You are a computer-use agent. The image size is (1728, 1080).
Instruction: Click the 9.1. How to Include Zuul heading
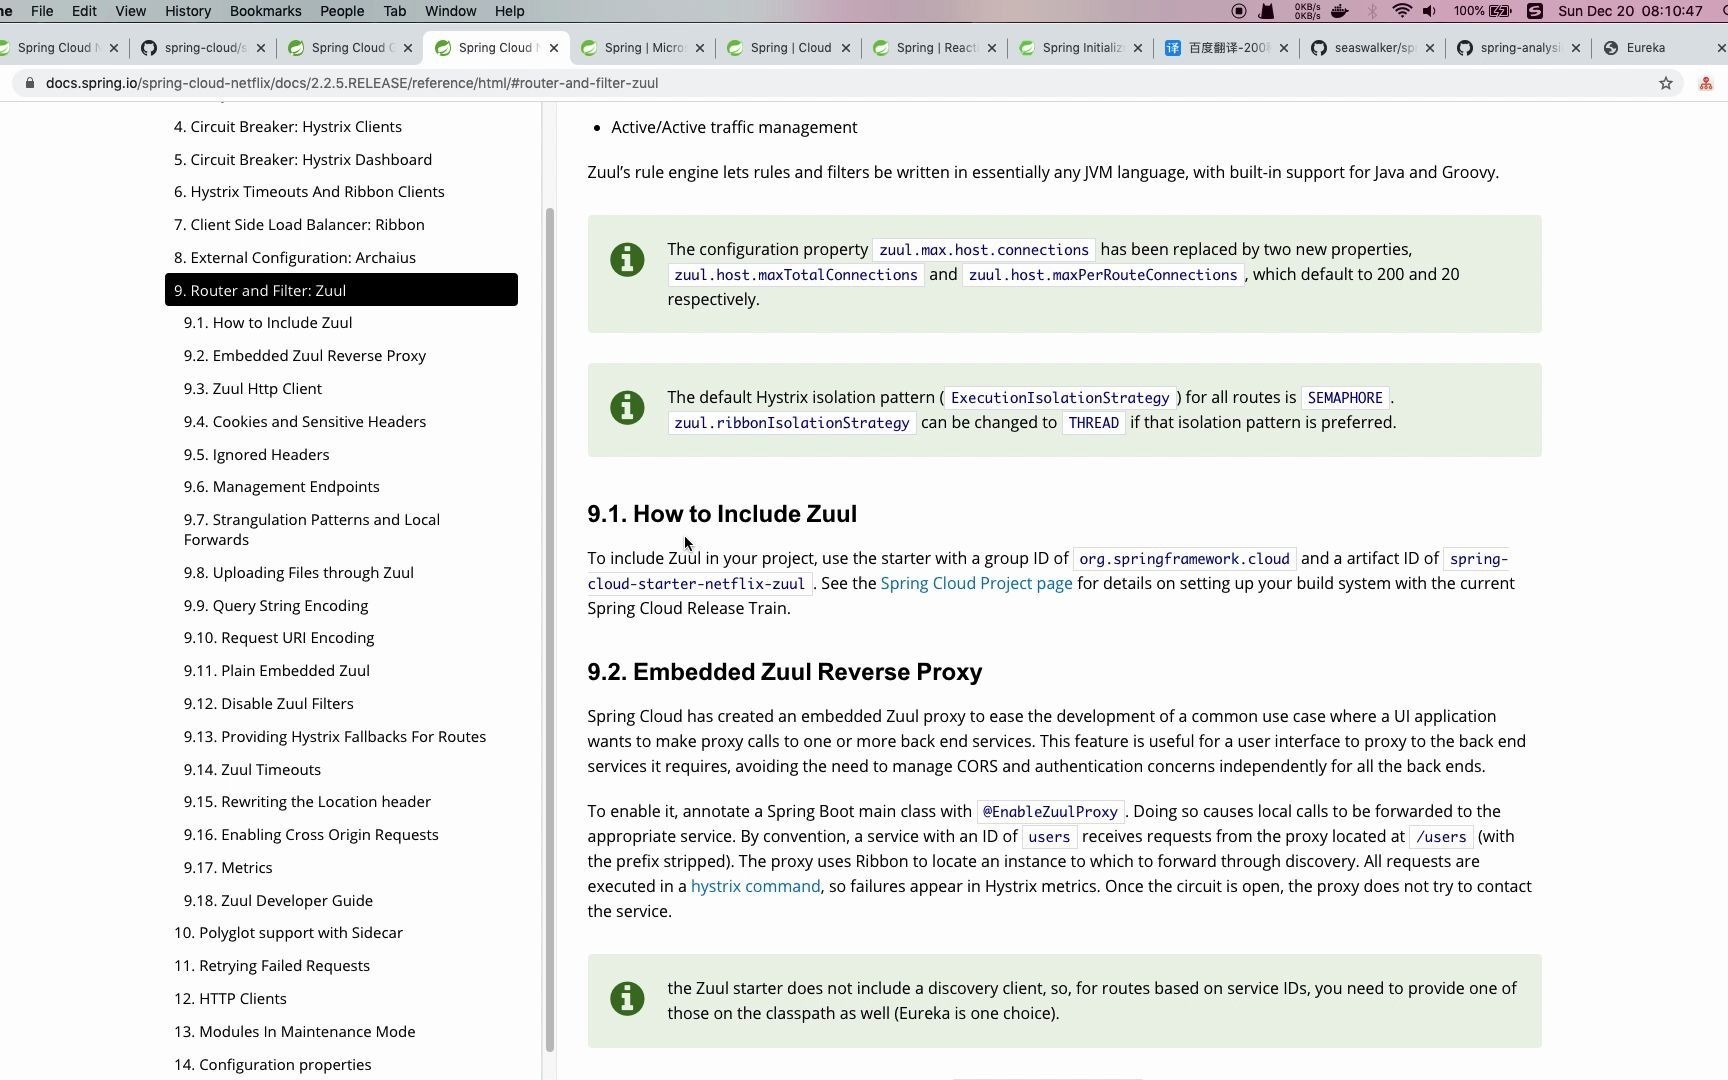[722, 514]
